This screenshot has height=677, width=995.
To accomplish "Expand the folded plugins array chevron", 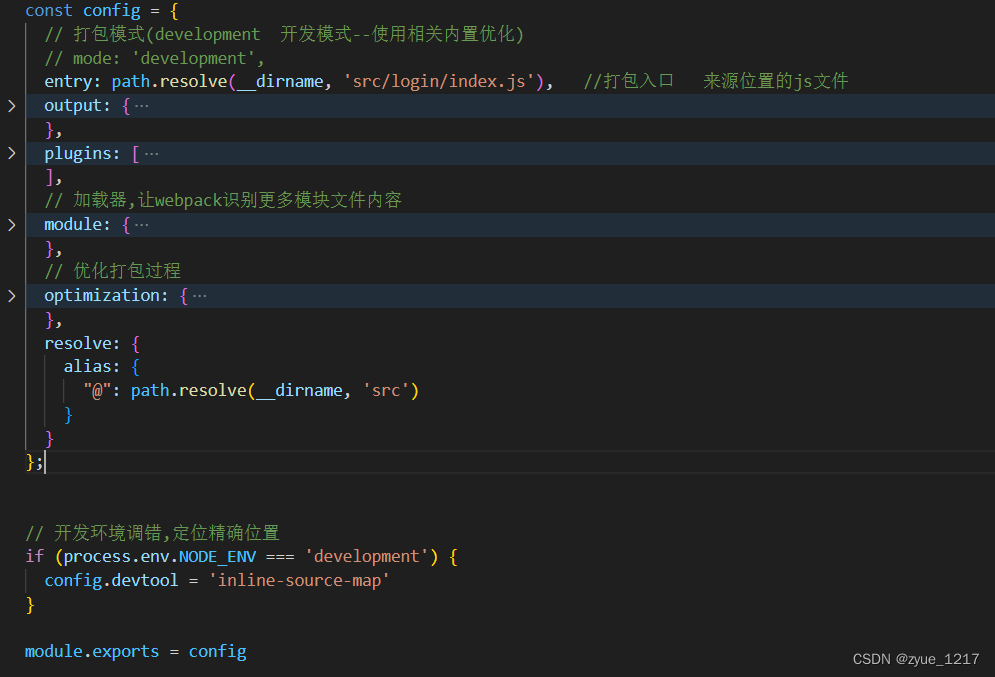I will click(x=11, y=153).
